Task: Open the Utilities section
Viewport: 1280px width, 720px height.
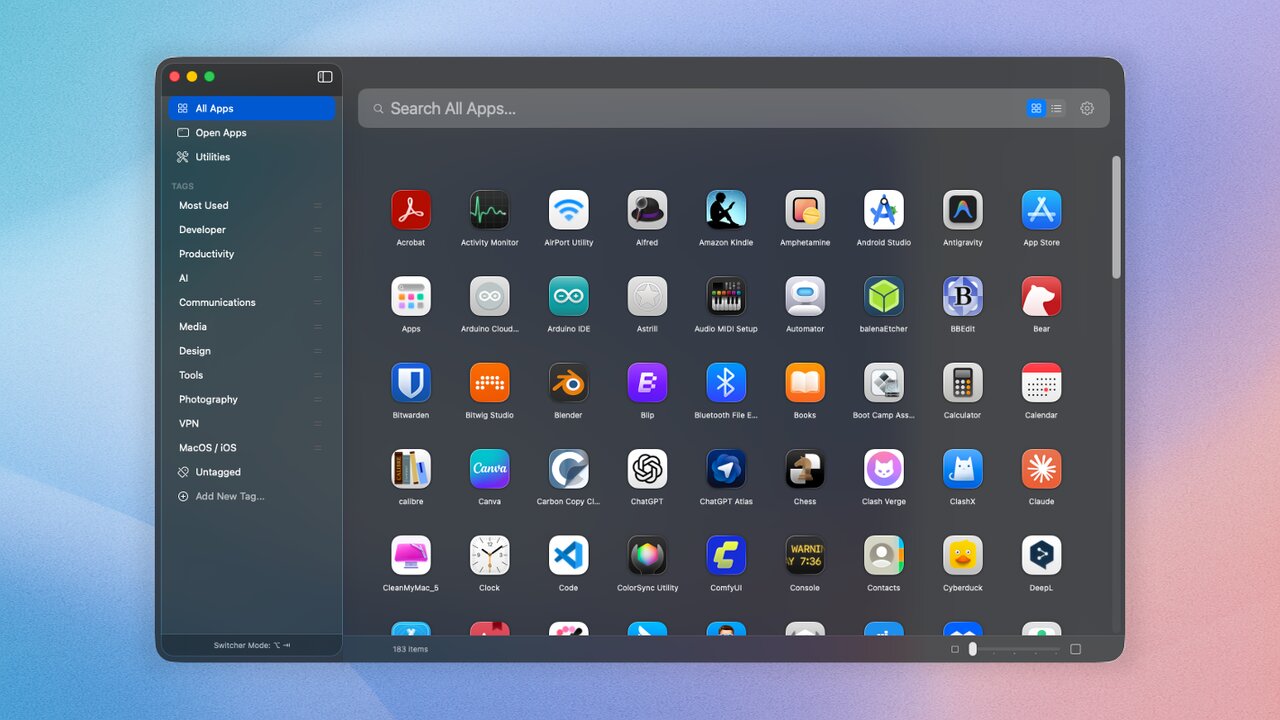Action: 252,157
